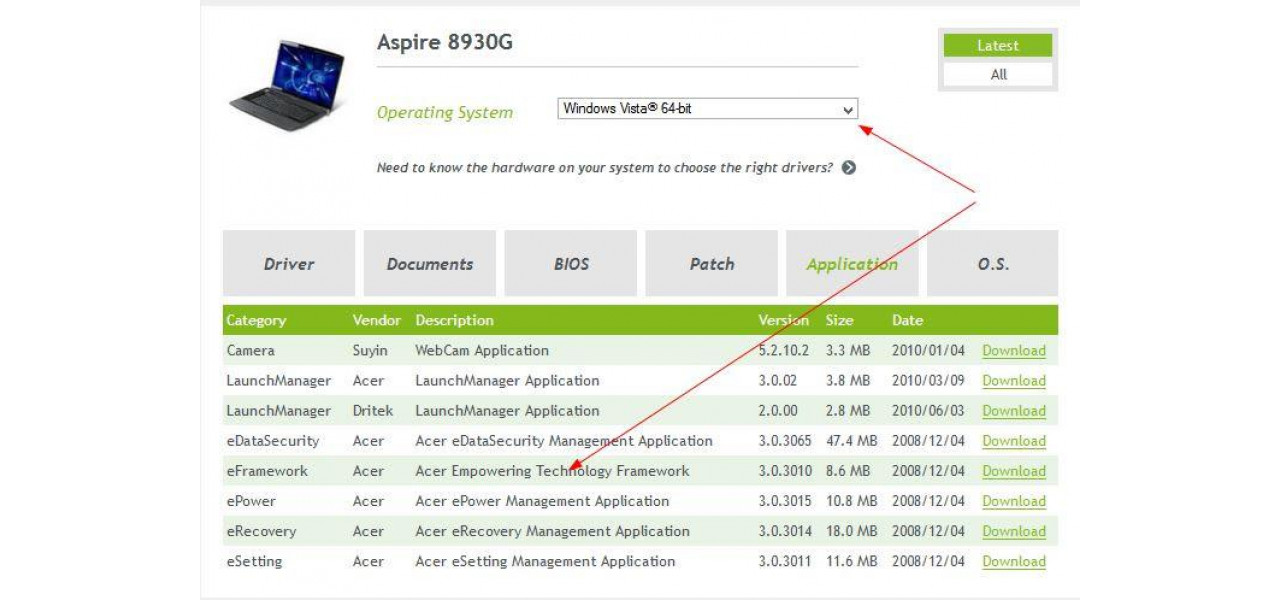Click the Aspire 8930G product title
The width and height of the screenshot is (1280, 600).
[445, 42]
